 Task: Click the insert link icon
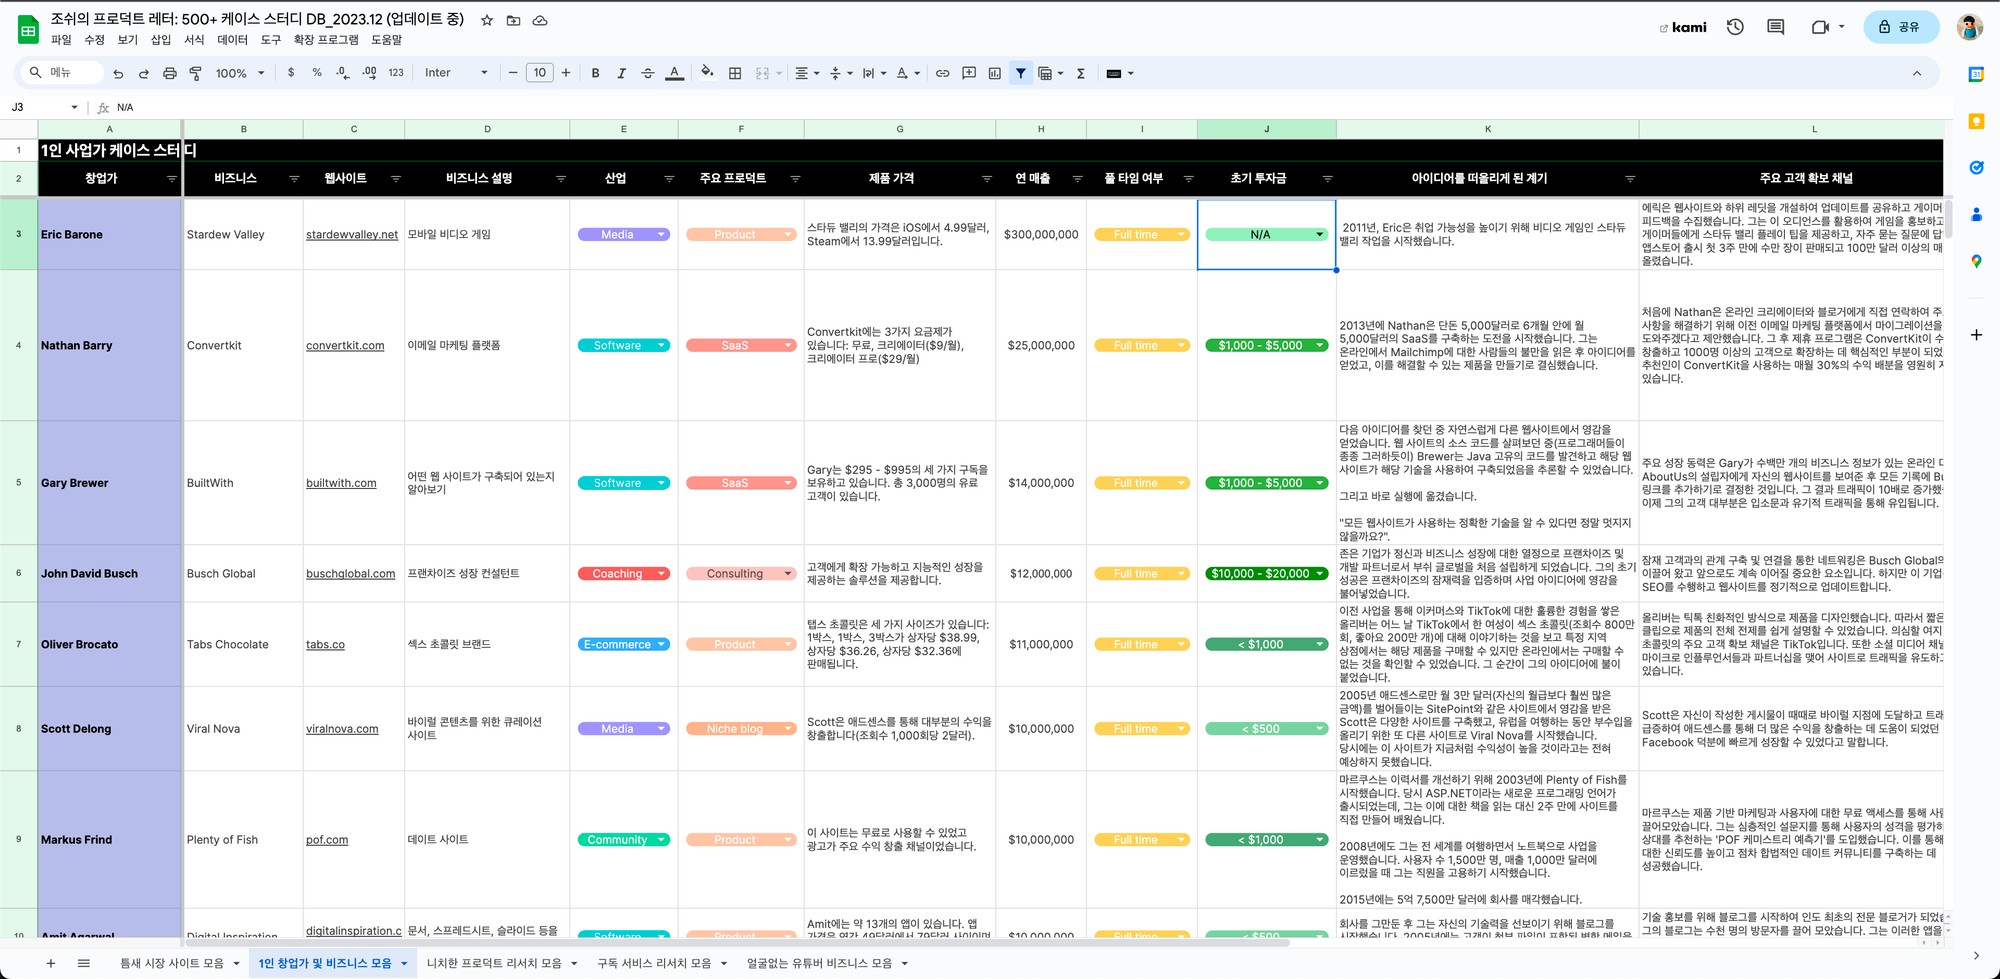(942, 73)
